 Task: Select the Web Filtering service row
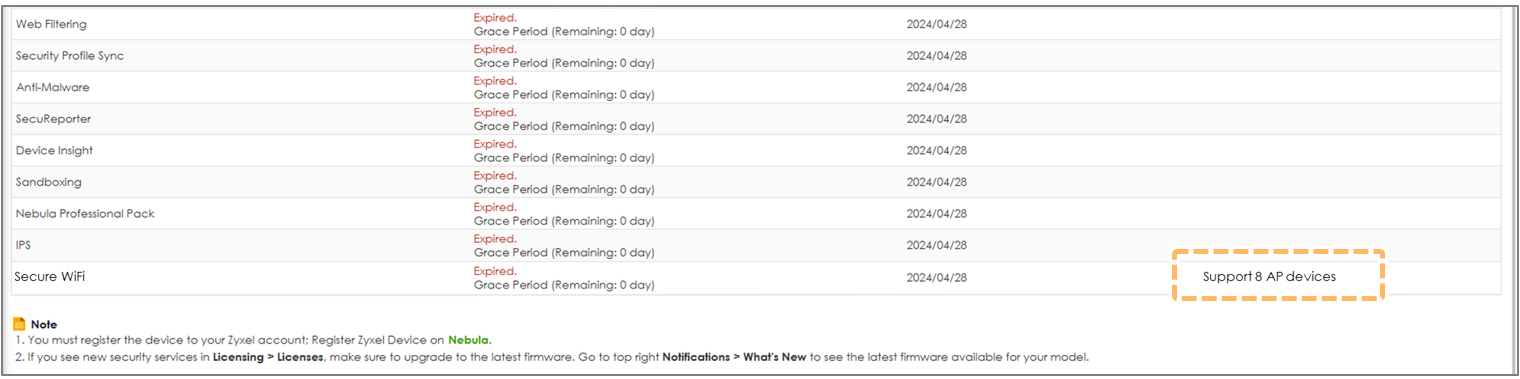click(x=756, y=24)
